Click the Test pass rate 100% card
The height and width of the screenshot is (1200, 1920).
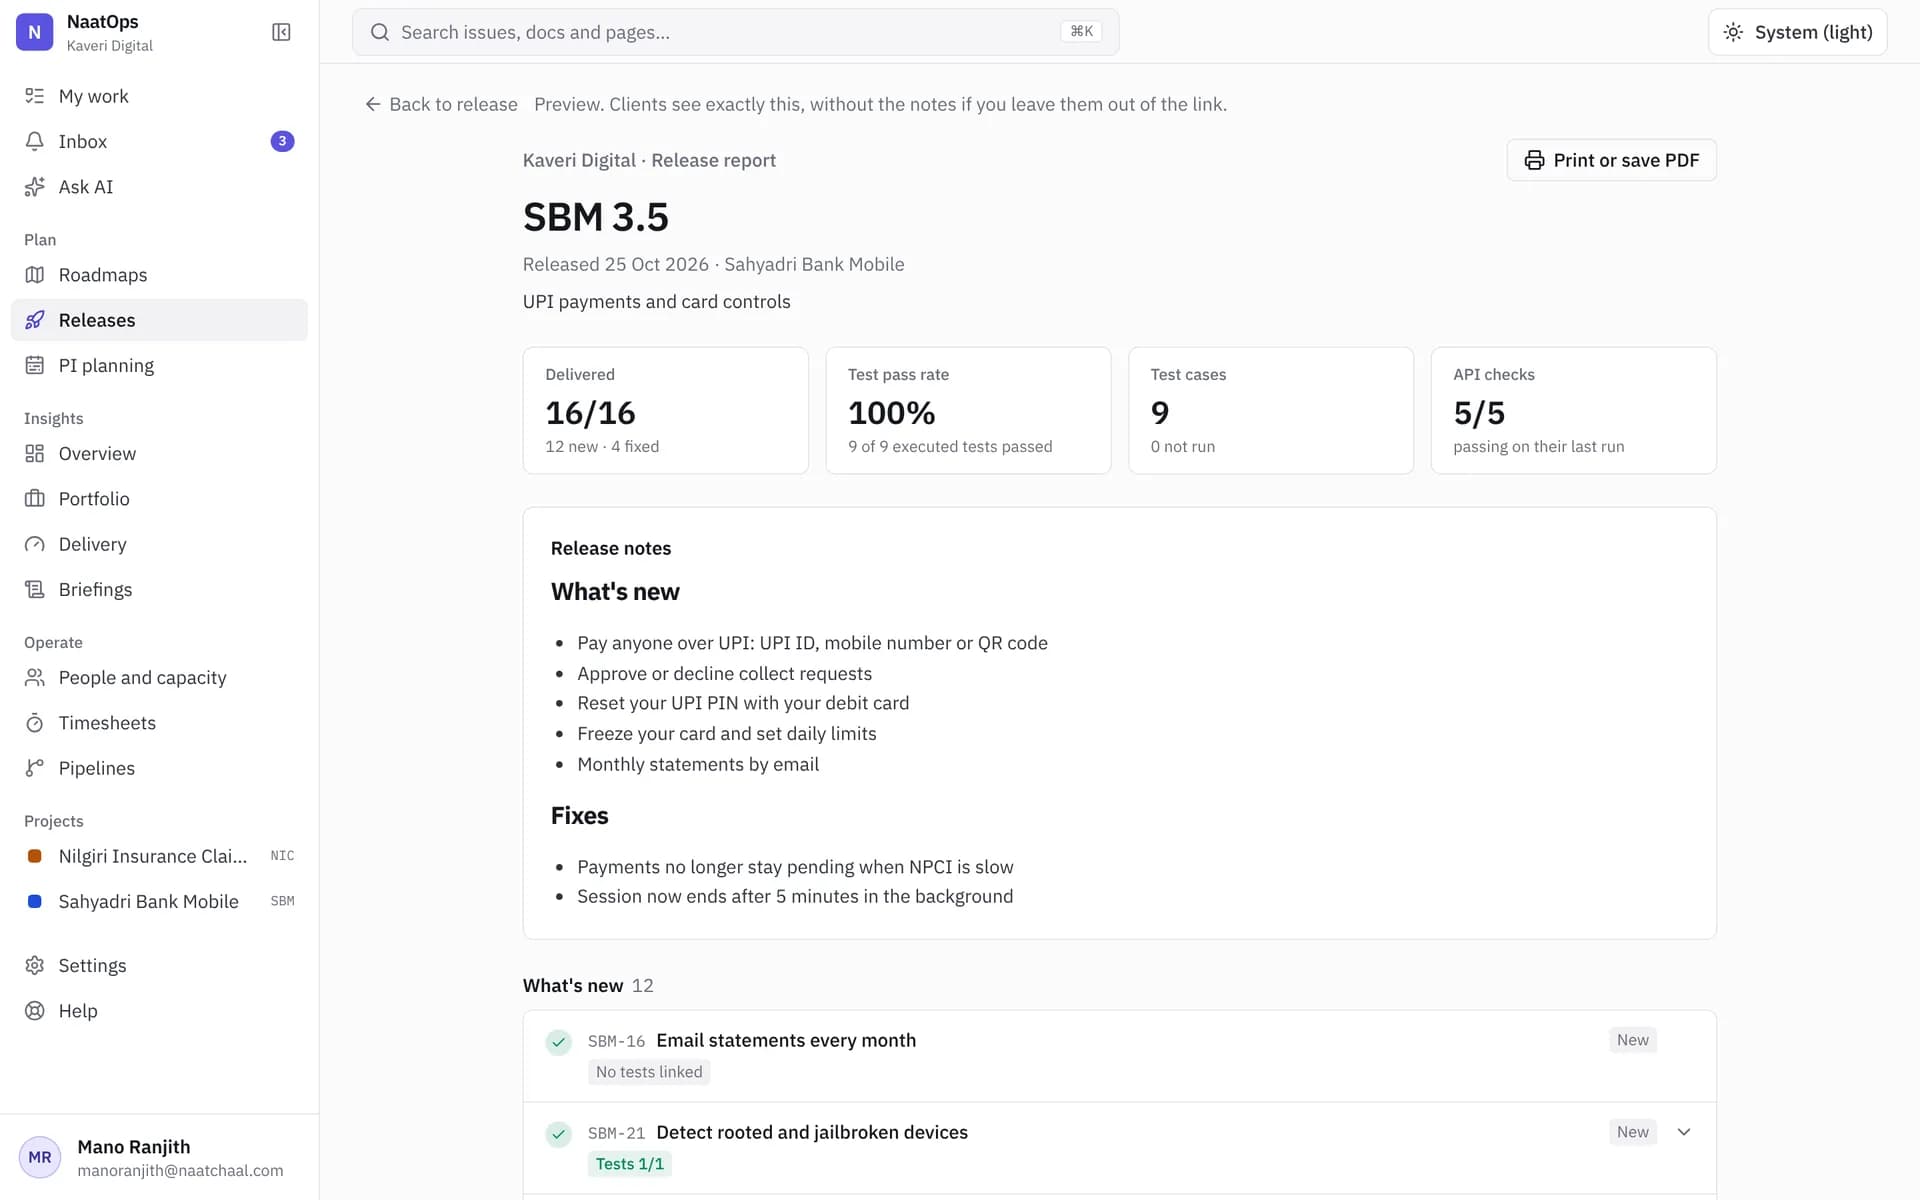968,410
